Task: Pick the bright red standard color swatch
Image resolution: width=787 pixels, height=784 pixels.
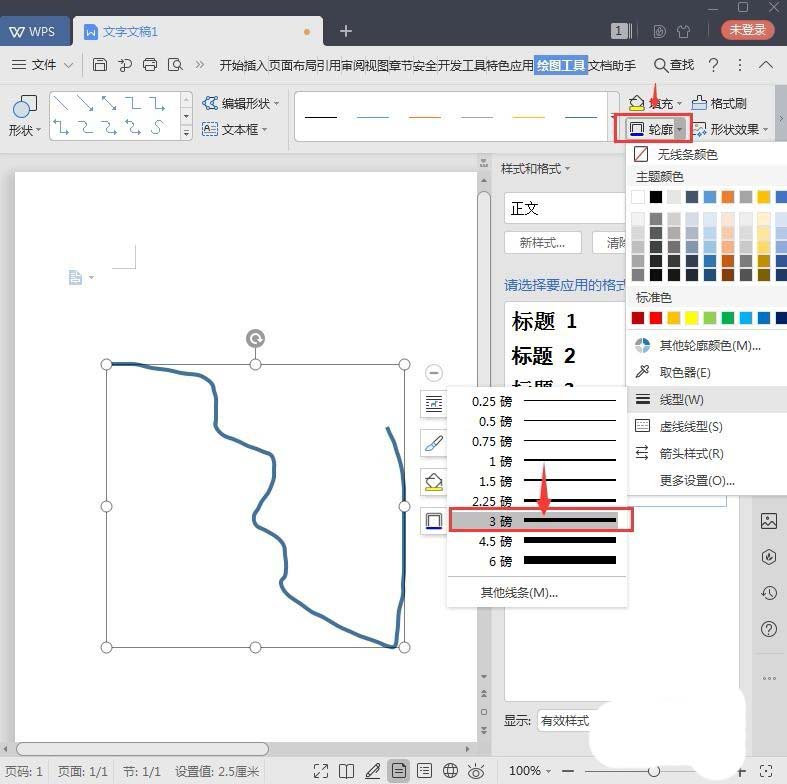Action: click(655, 318)
